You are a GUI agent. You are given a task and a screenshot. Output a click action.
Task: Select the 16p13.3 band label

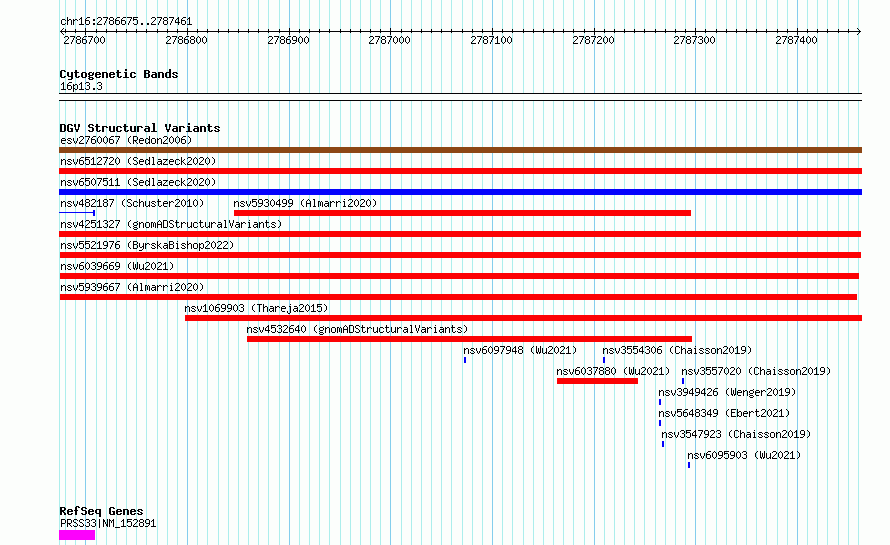[81, 86]
